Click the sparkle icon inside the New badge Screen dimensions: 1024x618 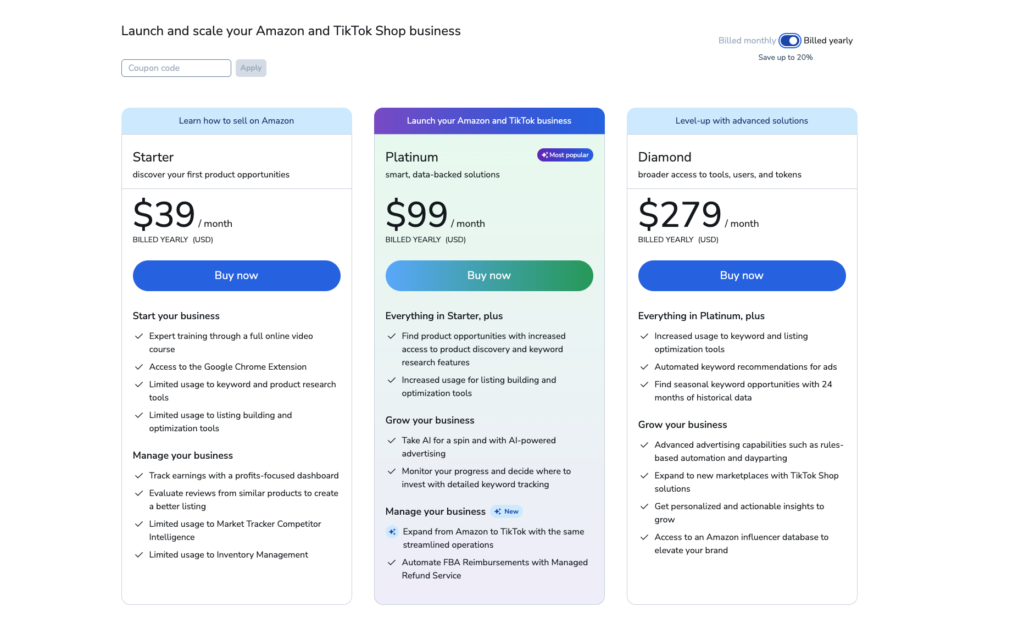(498, 511)
